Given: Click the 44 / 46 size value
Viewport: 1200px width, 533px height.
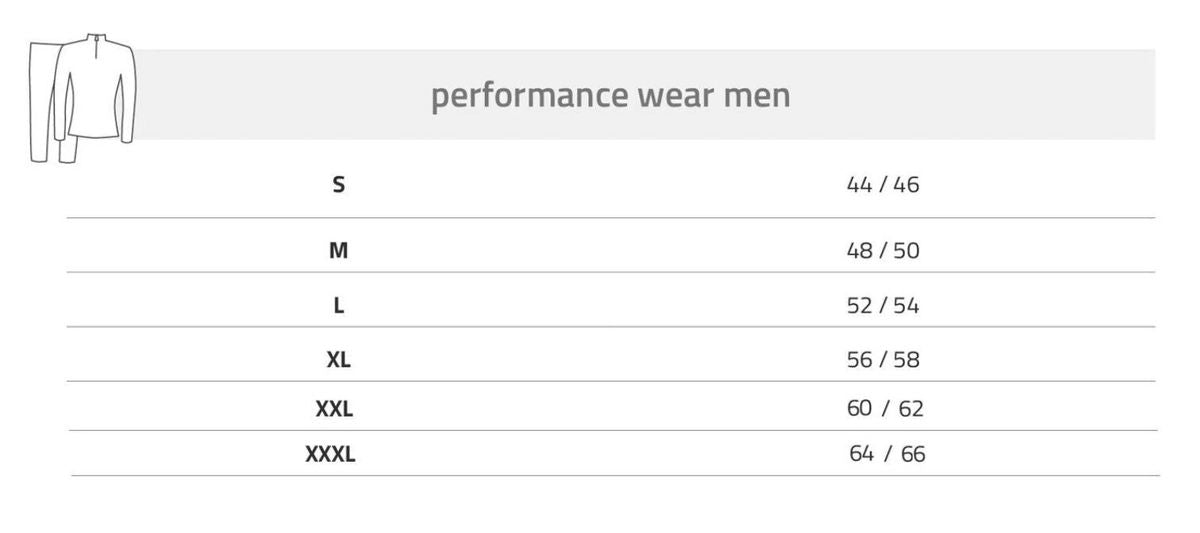Looking at the screenshot, I should (x=882, y=184).
